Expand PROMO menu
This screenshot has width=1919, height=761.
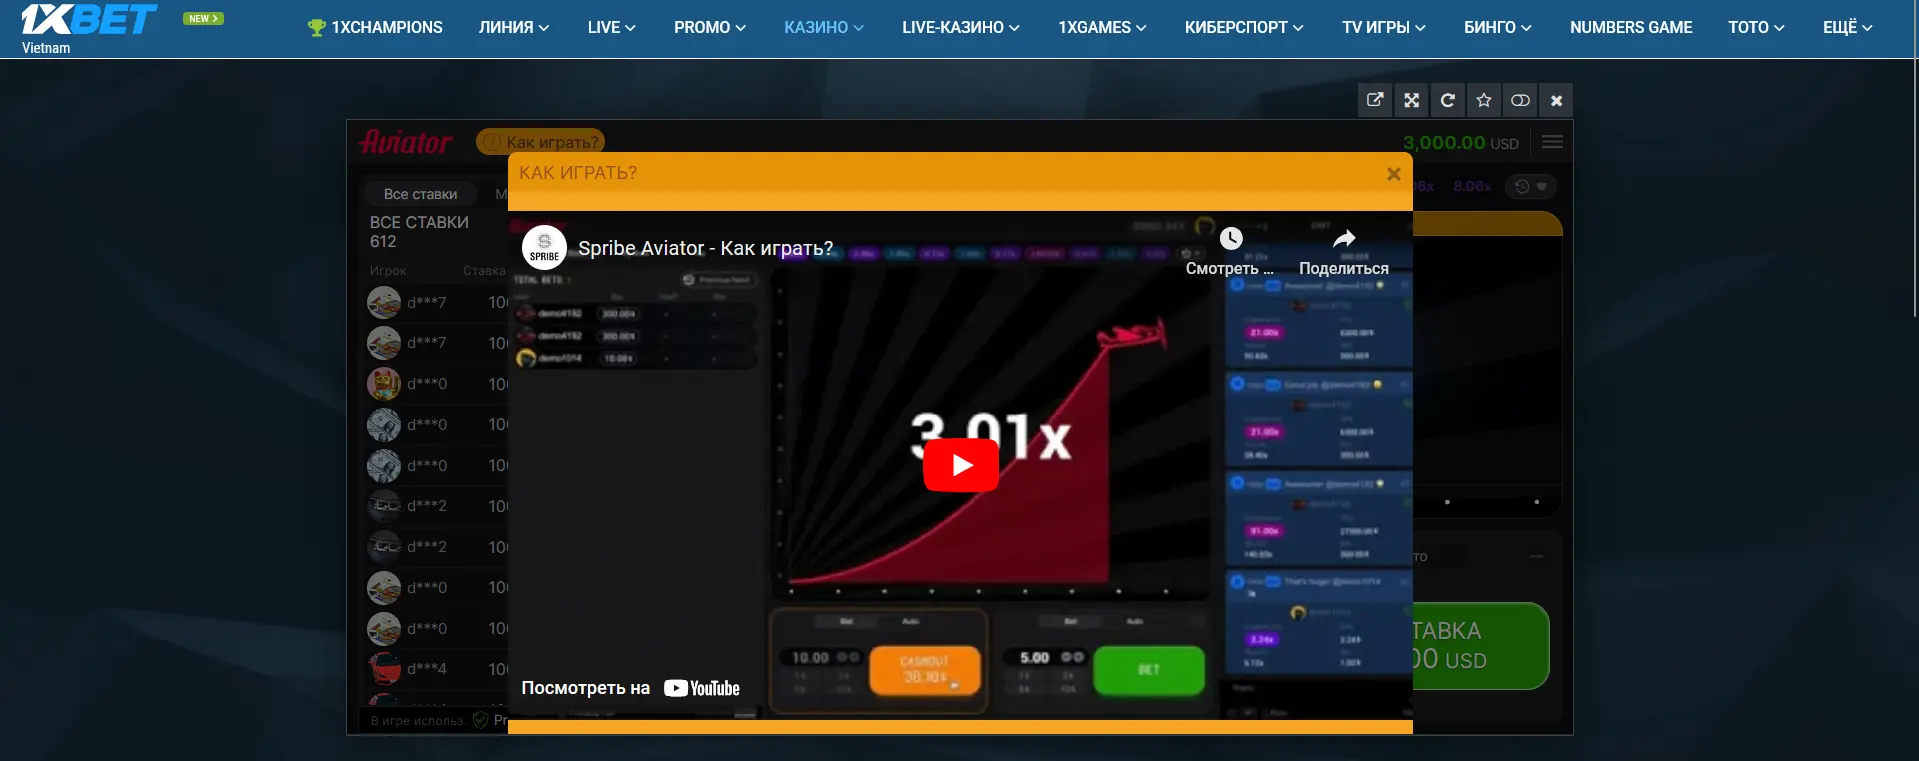pos(709,28)
